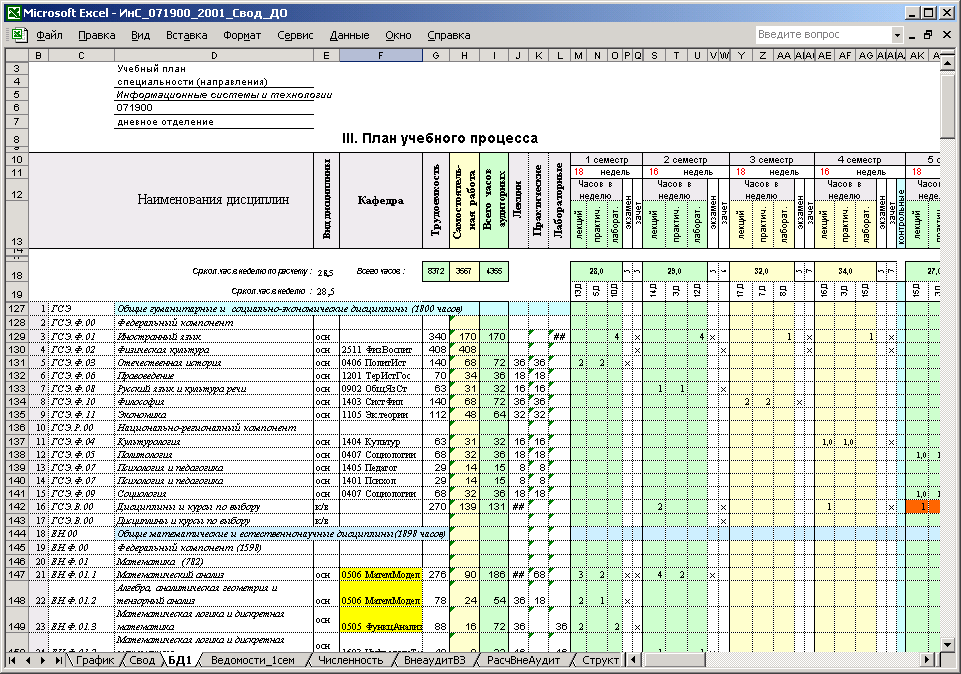Click the vertical scrollbar up arrow
The width and height of the screenshot is (961, 674).
946,62
